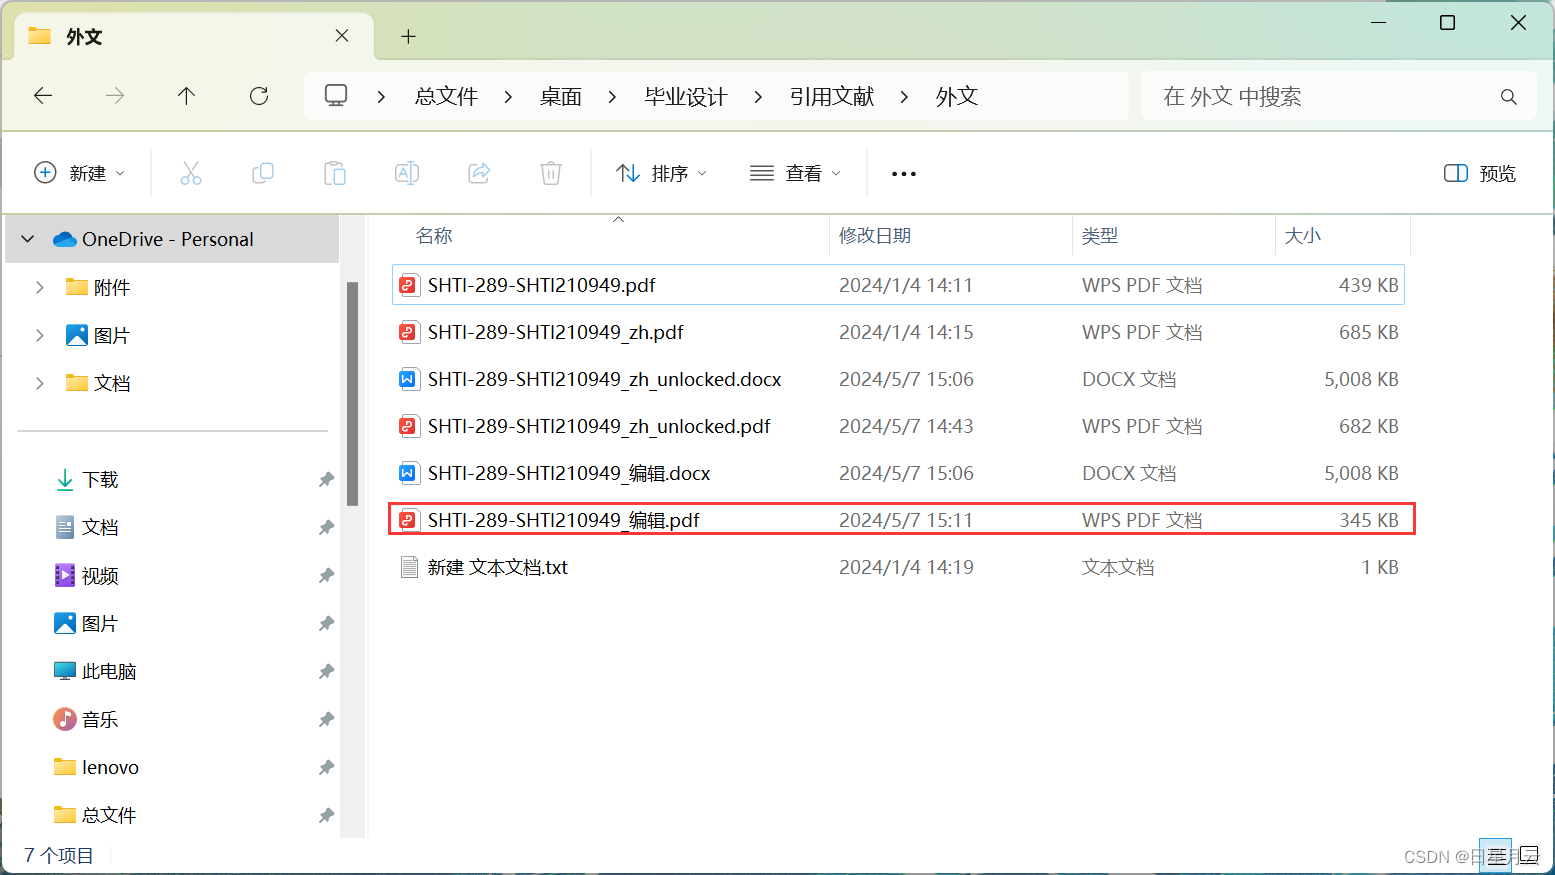Unpin lenovo using its pin icon
This screenshot has width=1555, height=875.
pyautogui.click(x=326, y=768)
